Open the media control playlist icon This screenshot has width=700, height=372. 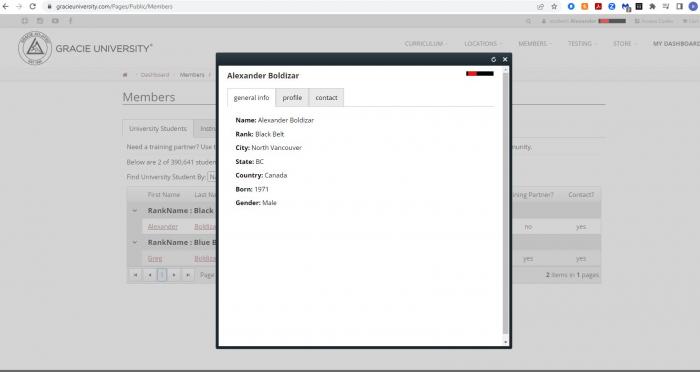(x=666, y=7)
